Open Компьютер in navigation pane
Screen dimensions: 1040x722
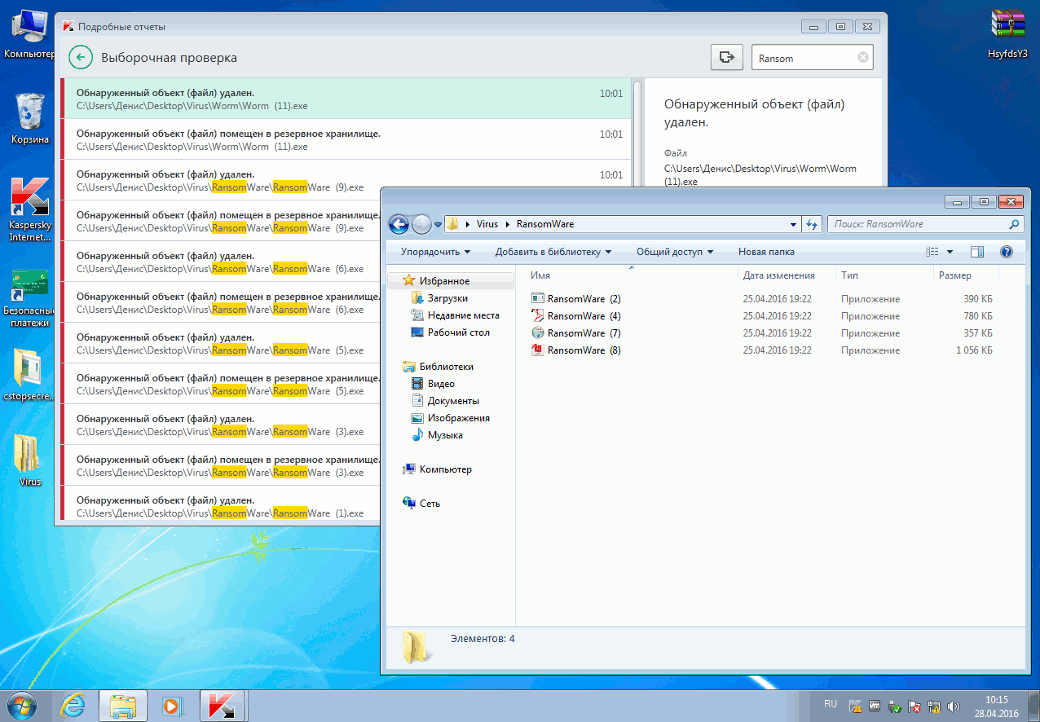(x=437, y=469)
